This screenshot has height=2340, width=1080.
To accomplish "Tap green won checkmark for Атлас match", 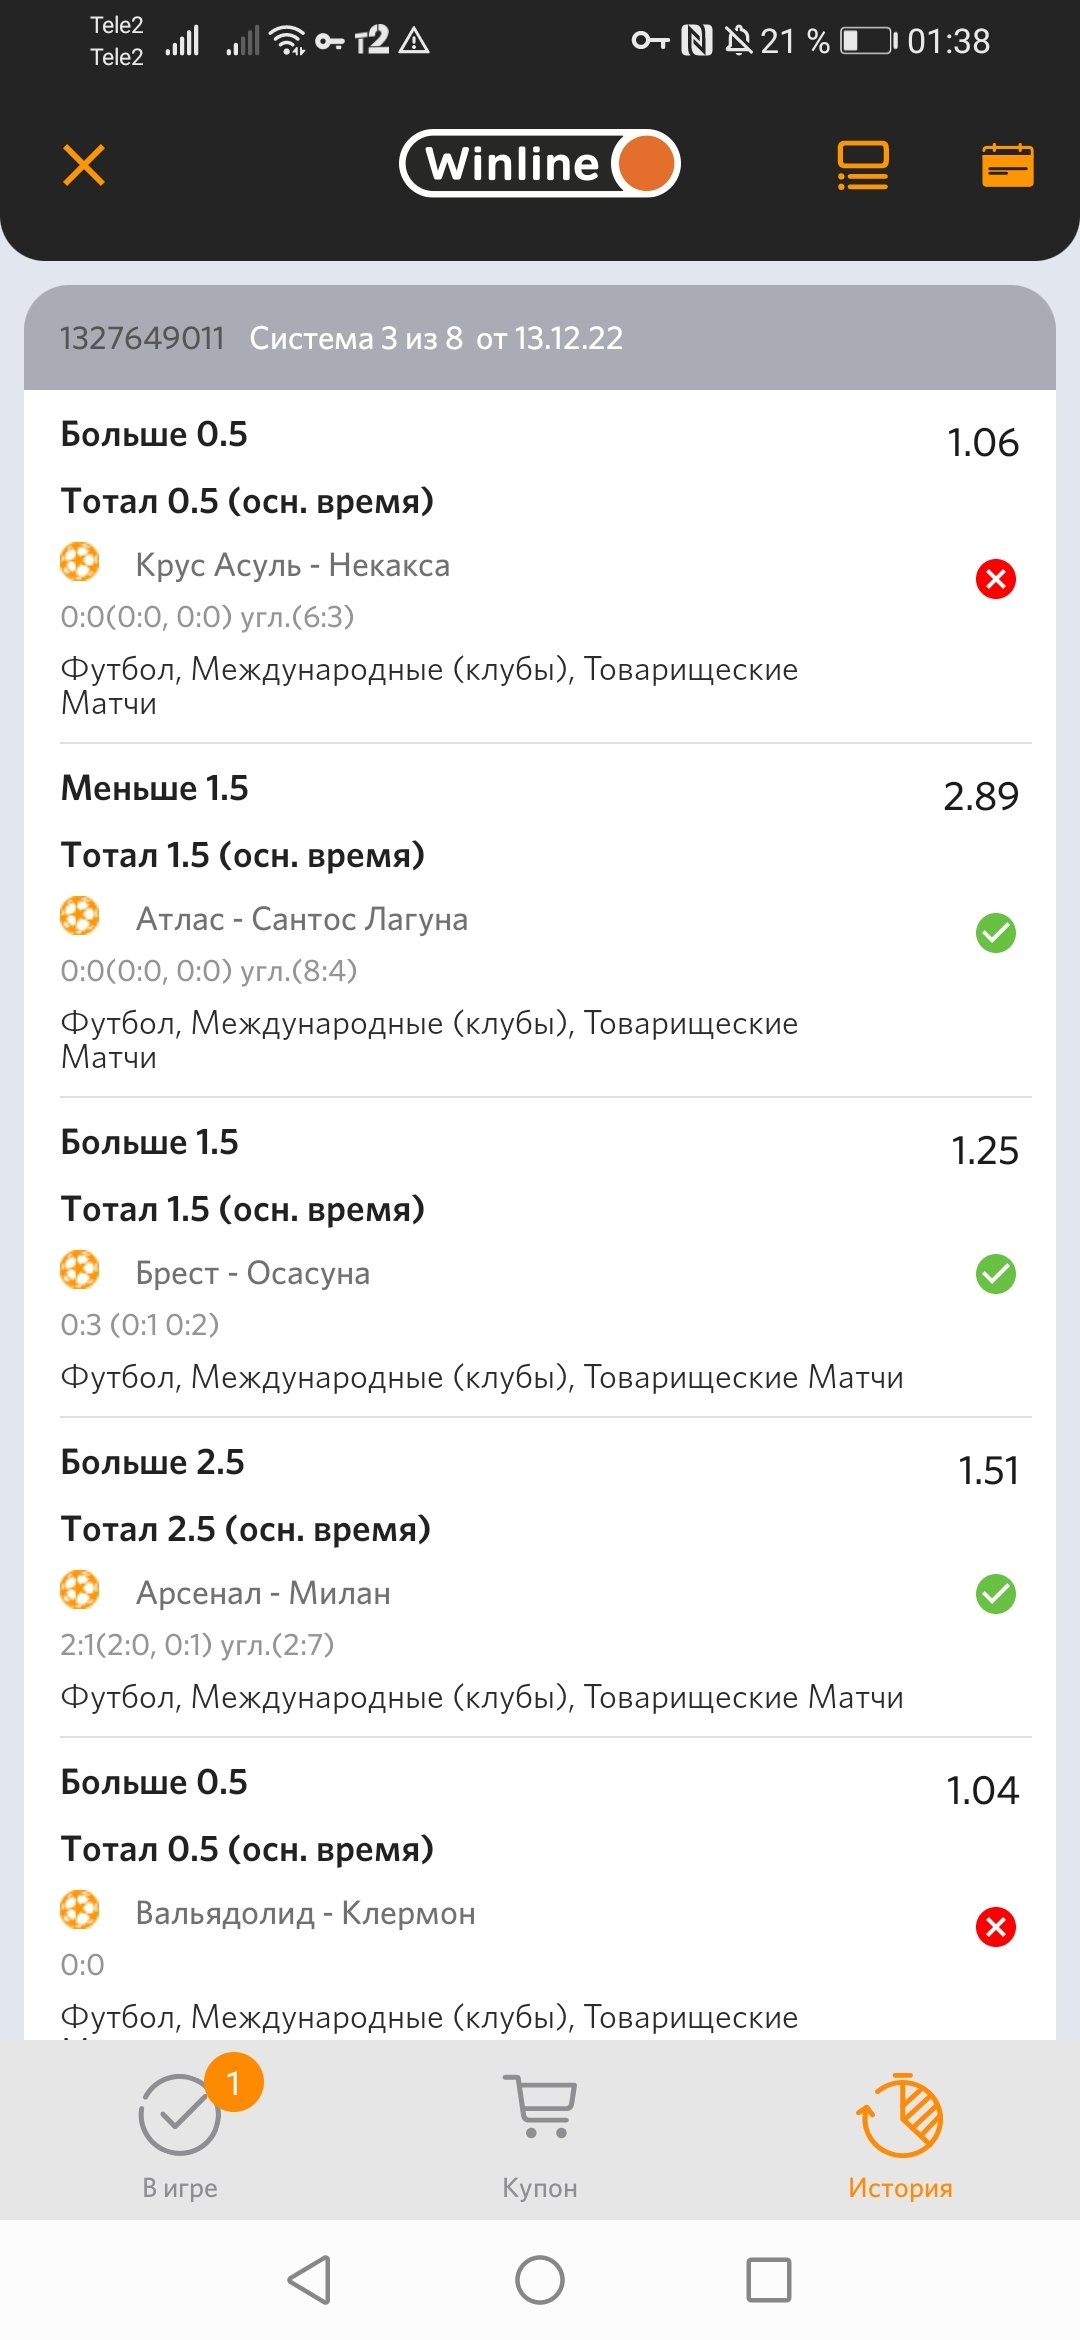I will 996,933.
